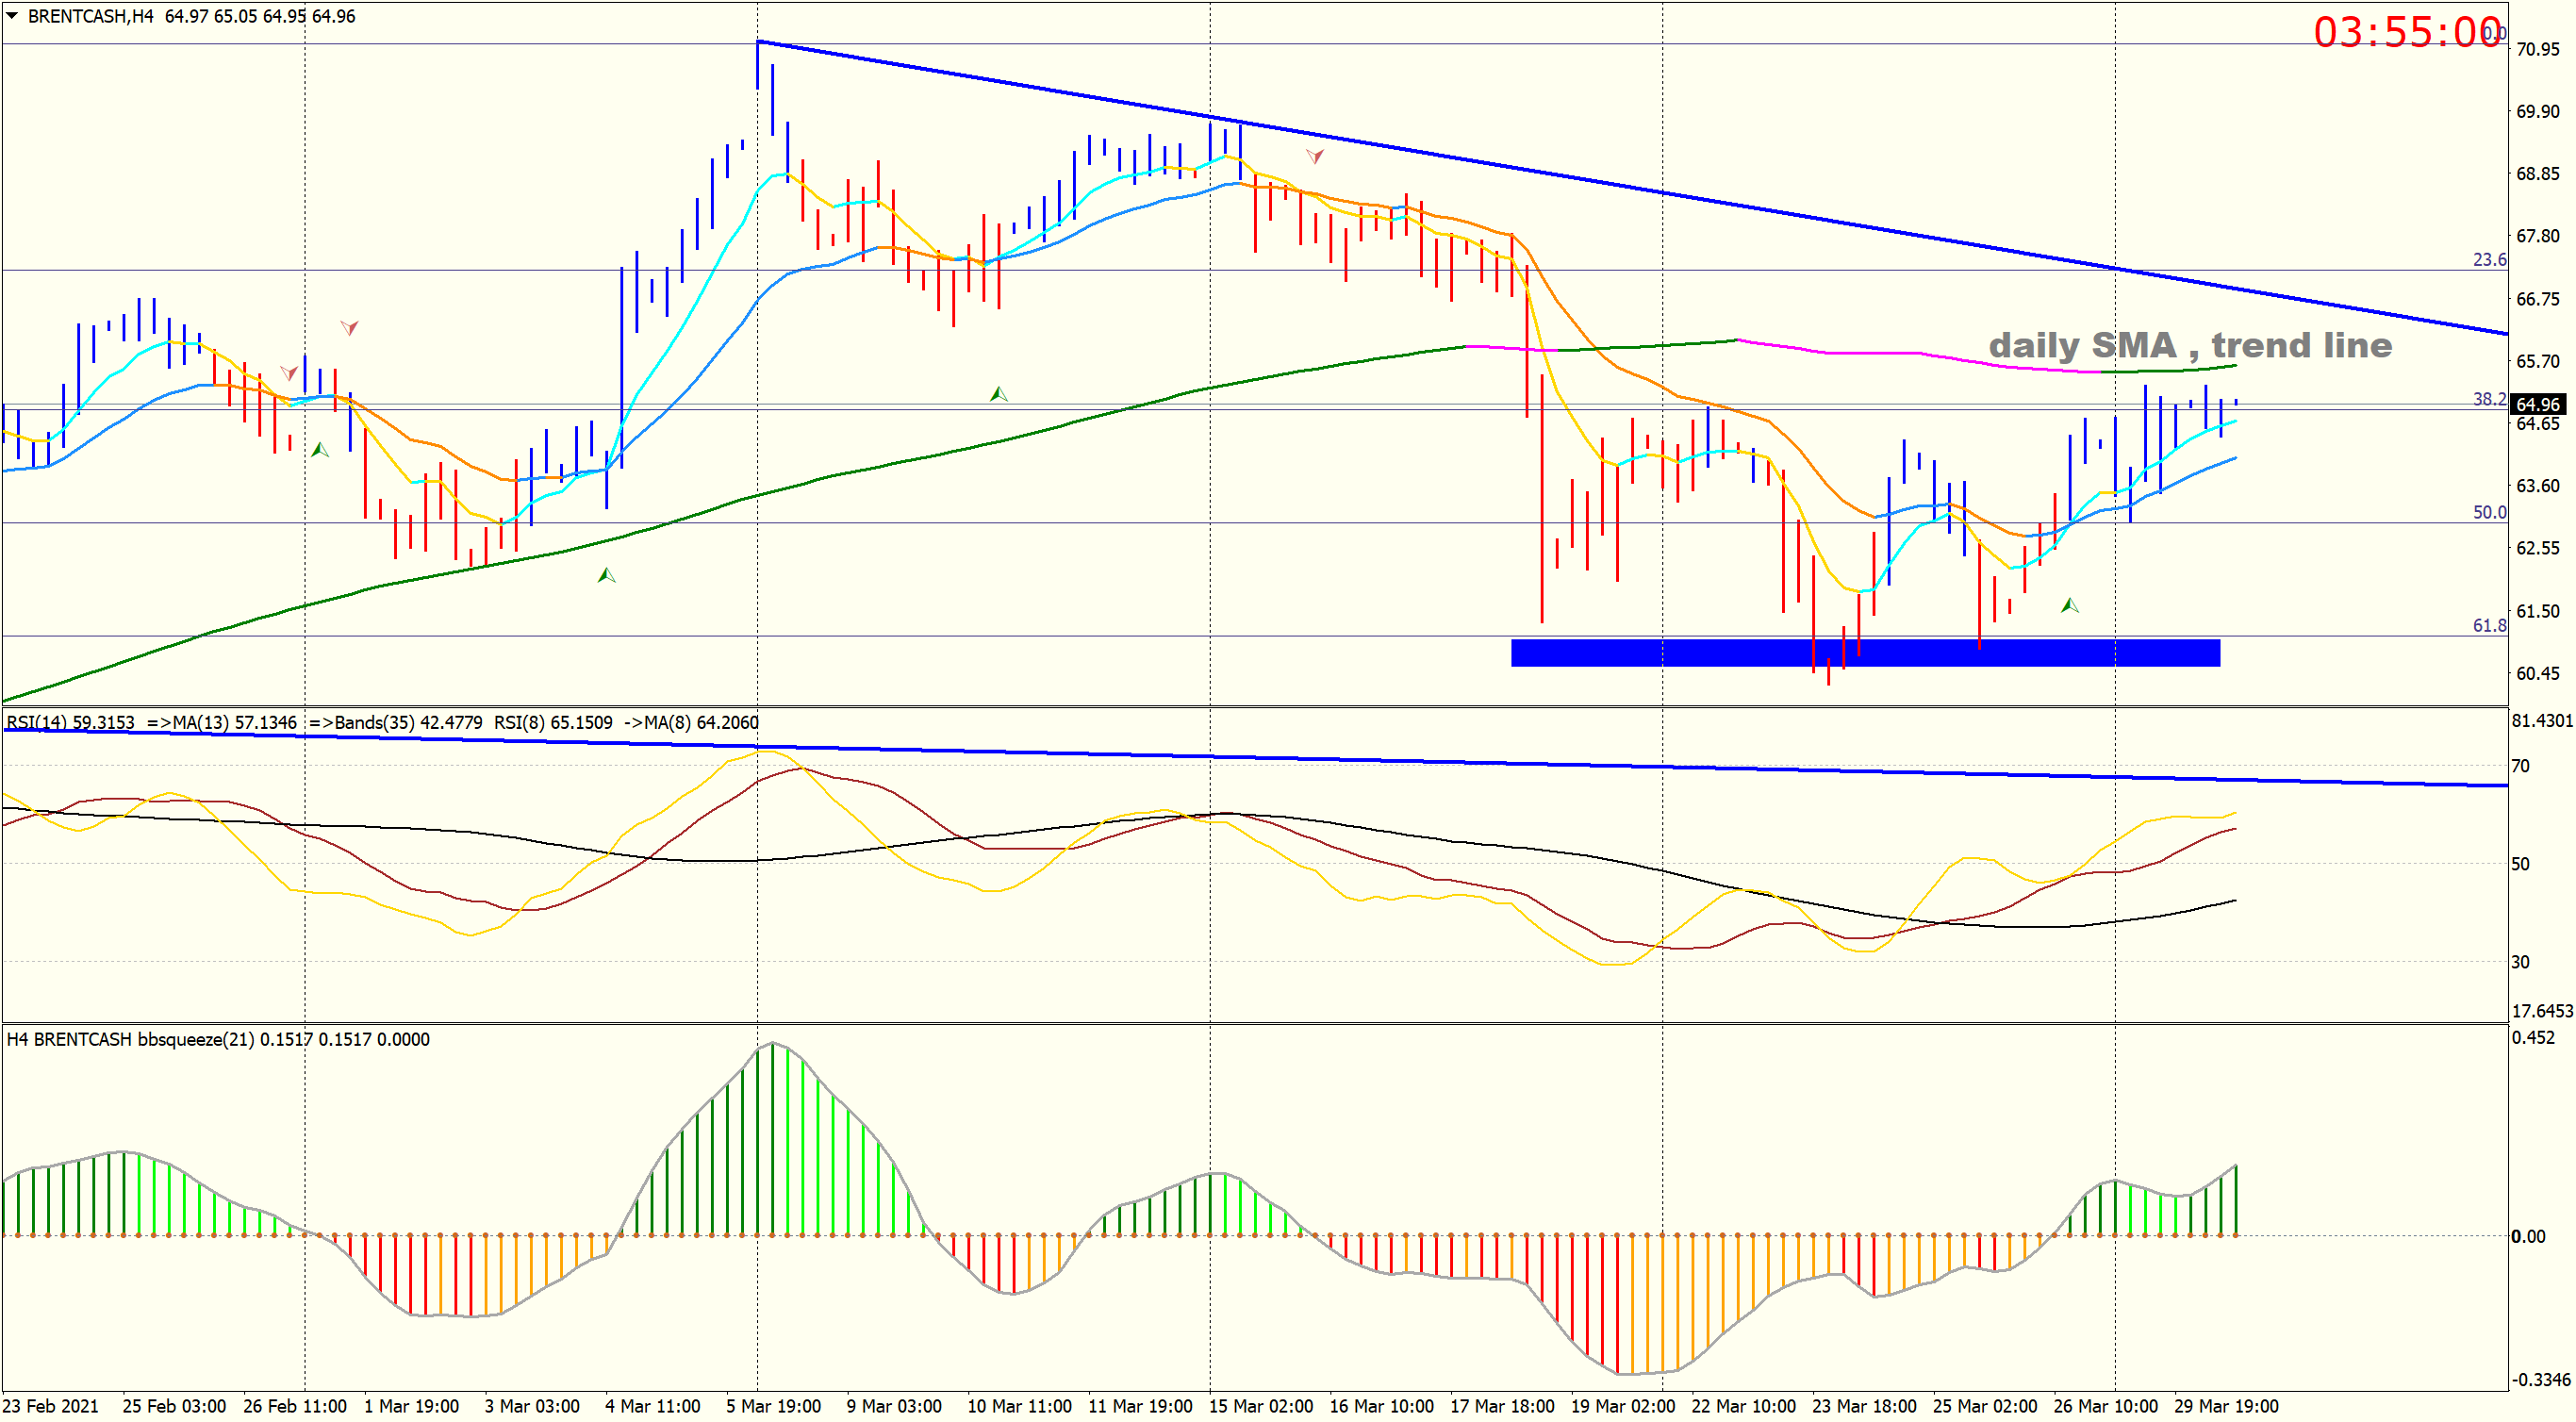2576x1422 pixels.
Task: Click the topmost red down arrow near 26 Feb
Action: (x=349, y=327)
